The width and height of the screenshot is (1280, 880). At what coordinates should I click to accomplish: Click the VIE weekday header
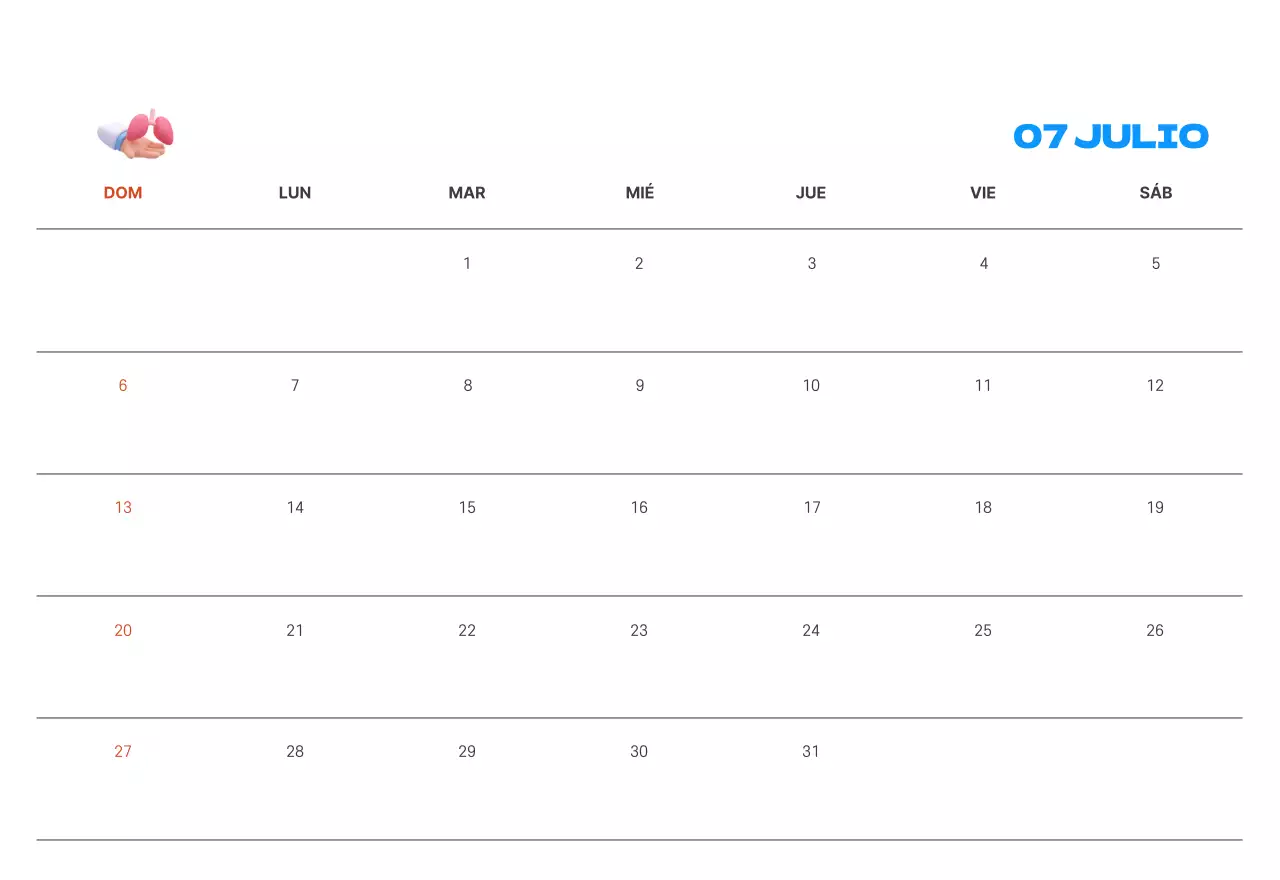(983, 193)
